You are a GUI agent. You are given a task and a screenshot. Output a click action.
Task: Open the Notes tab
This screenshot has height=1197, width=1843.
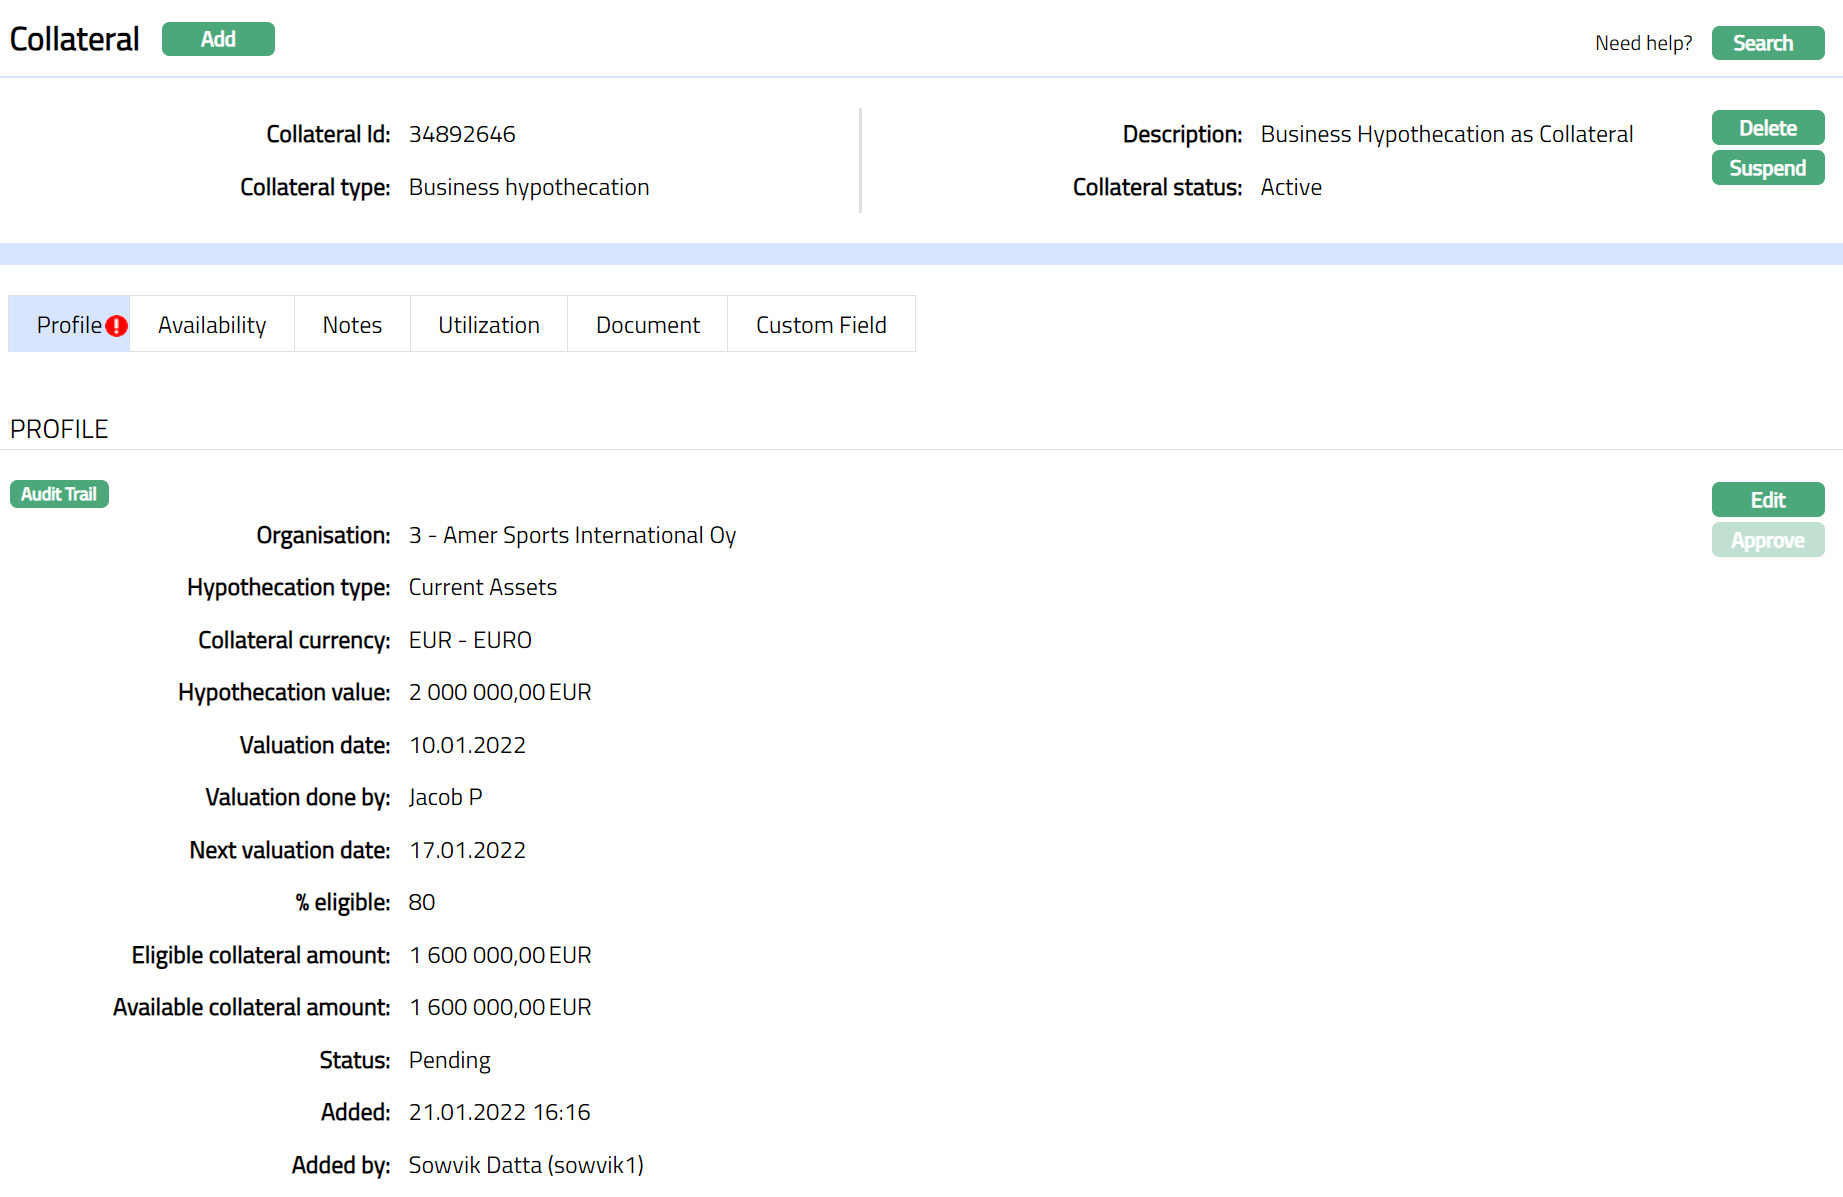[x=352, y=325]
